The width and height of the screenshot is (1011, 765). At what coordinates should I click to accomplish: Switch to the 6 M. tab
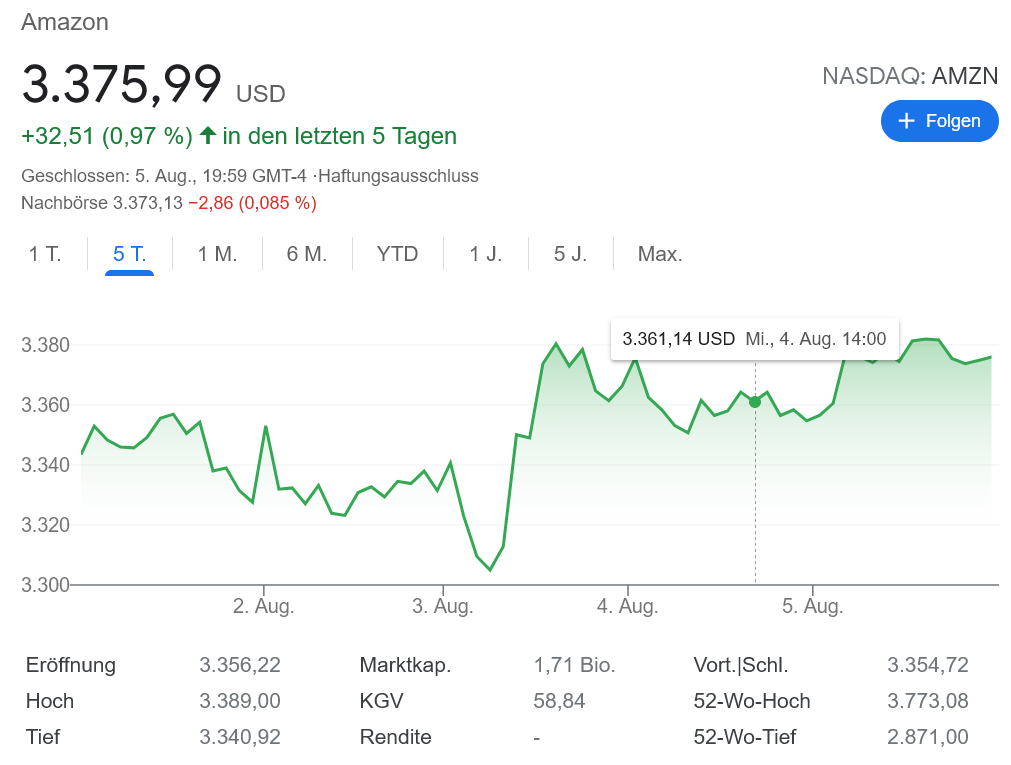click(307, 254)
